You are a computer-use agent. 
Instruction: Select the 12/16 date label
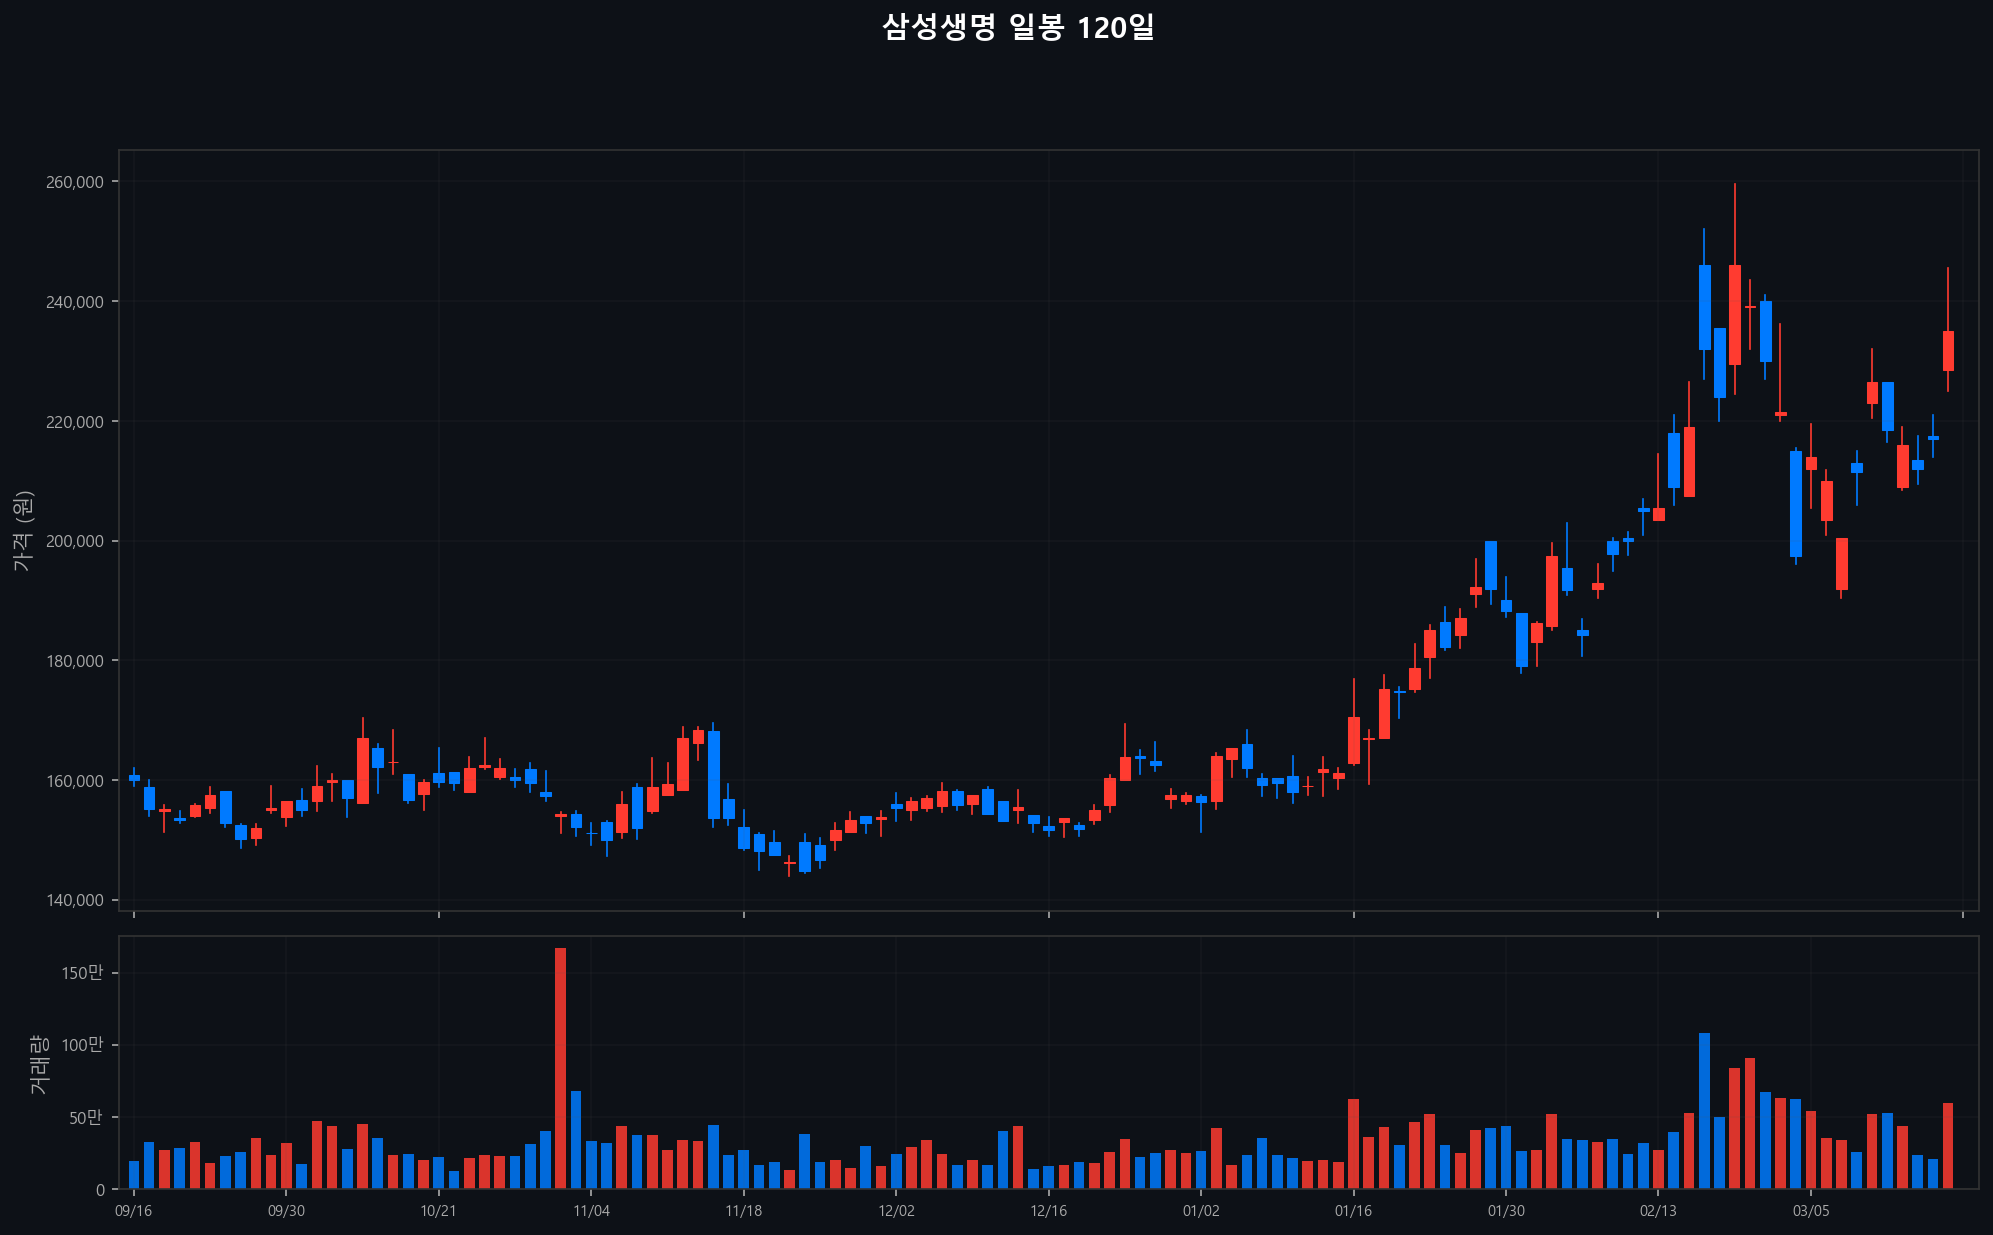point(1048,1211)
